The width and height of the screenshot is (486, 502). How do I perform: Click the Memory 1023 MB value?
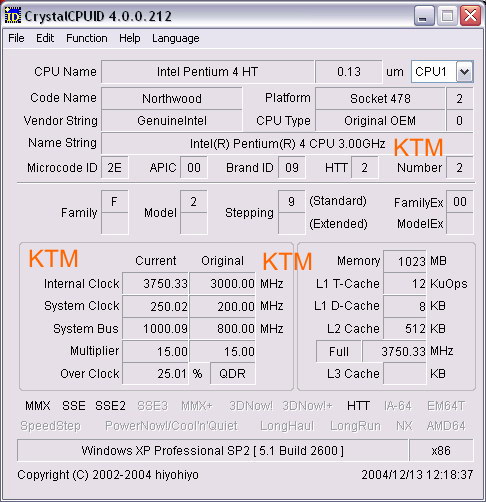(405, 261)
